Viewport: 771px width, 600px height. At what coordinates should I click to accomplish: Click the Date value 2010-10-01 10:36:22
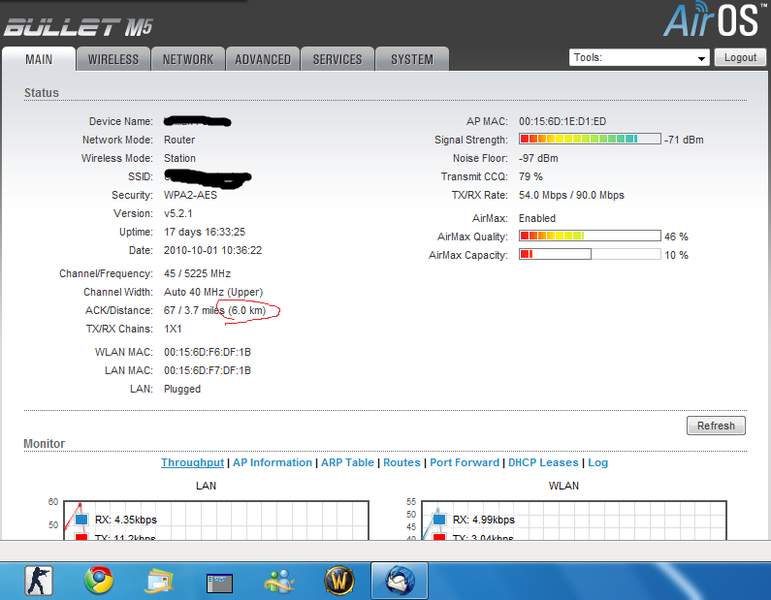(213, 250)
